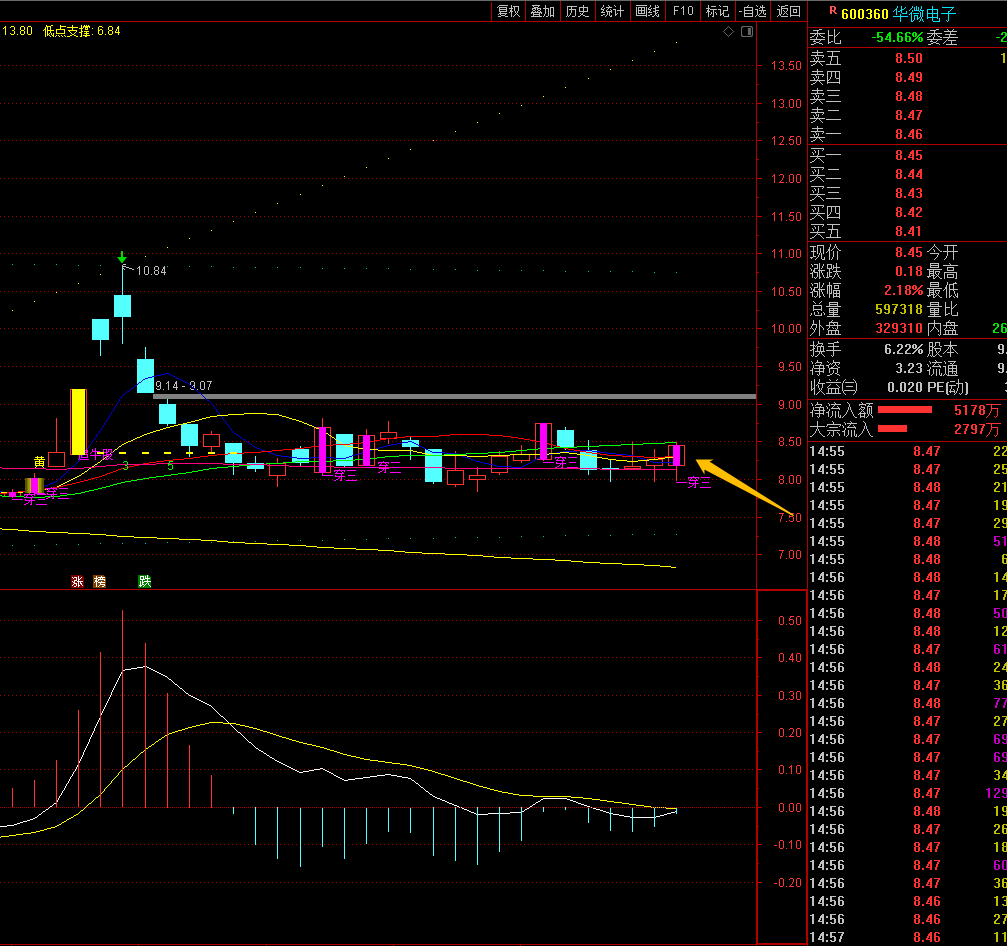Click the 标记 mark button
The height and width of the screenshot is (946, 1007).
tap(717, 11)
